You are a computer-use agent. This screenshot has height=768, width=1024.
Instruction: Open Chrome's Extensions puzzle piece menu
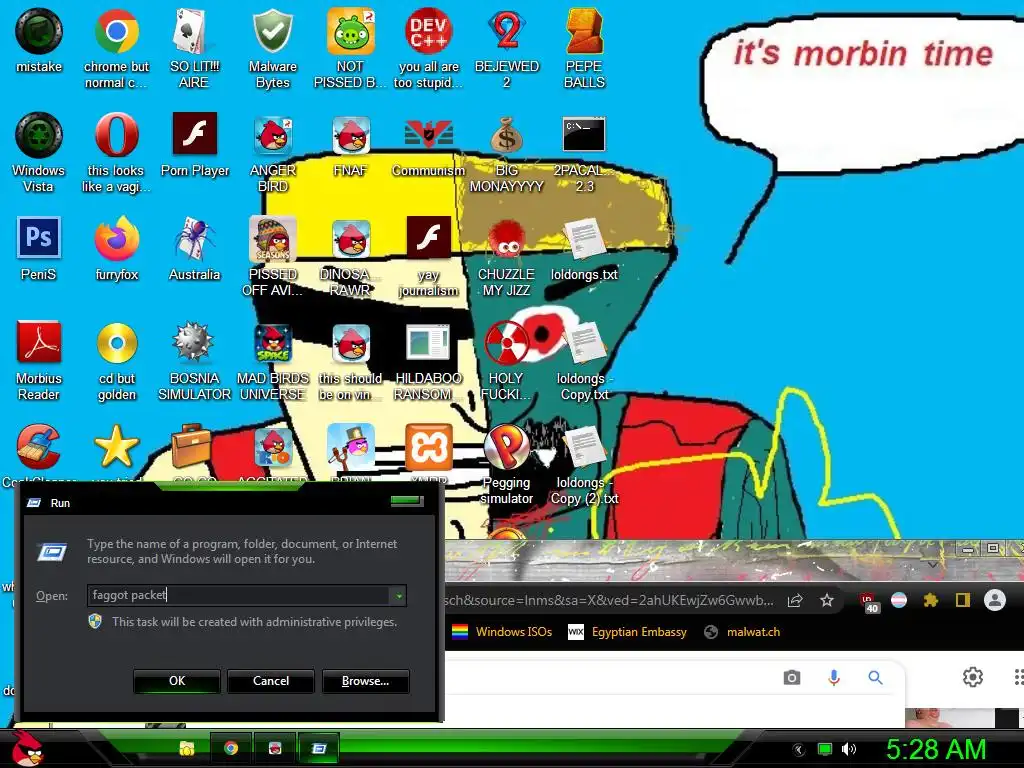(931, 600)
